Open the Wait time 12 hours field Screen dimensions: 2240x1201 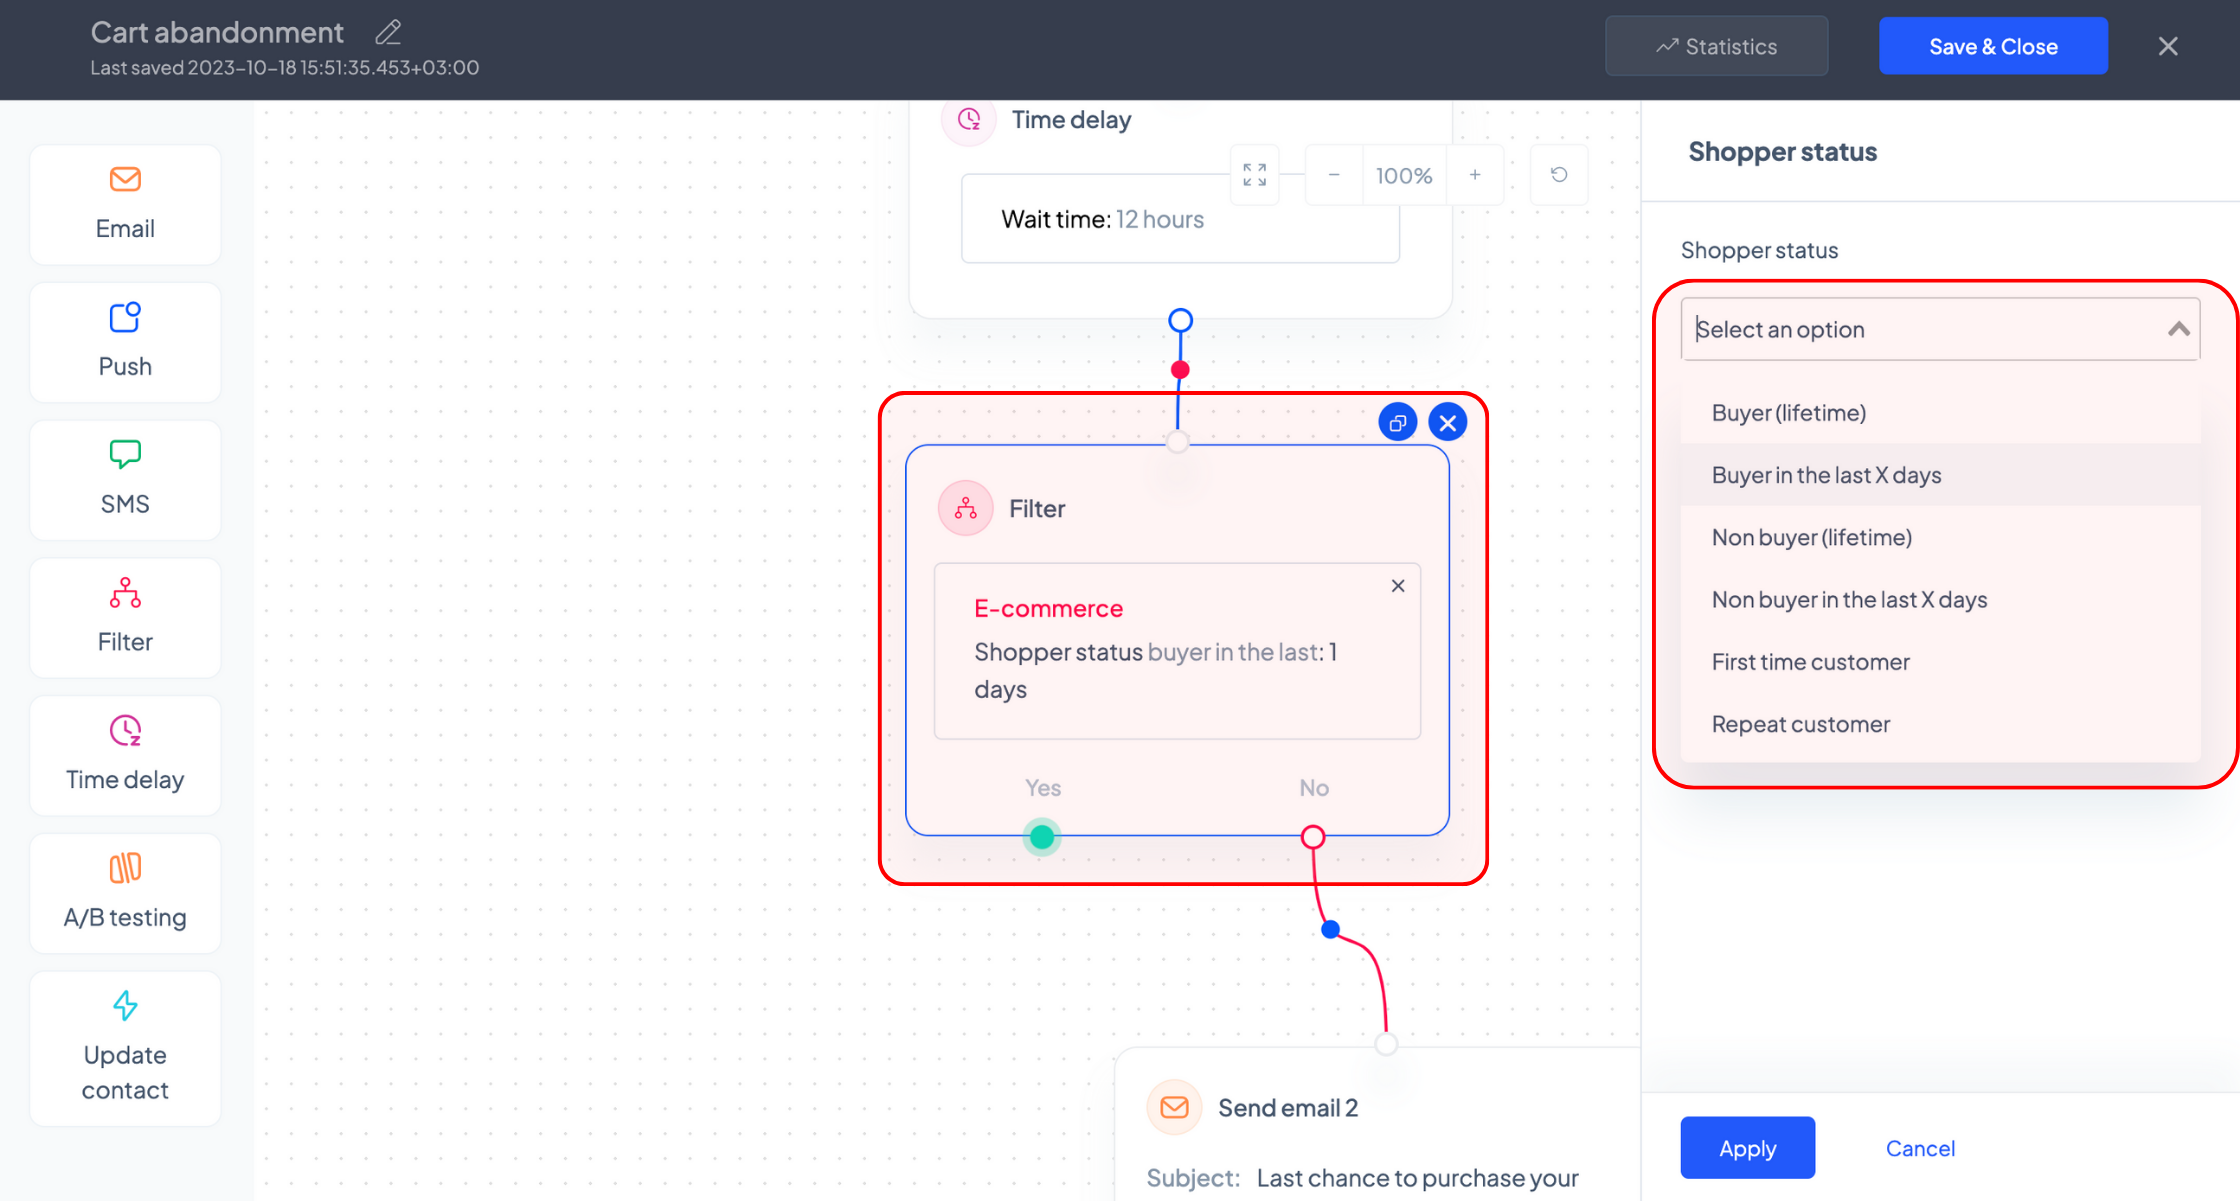[1180, 219]
